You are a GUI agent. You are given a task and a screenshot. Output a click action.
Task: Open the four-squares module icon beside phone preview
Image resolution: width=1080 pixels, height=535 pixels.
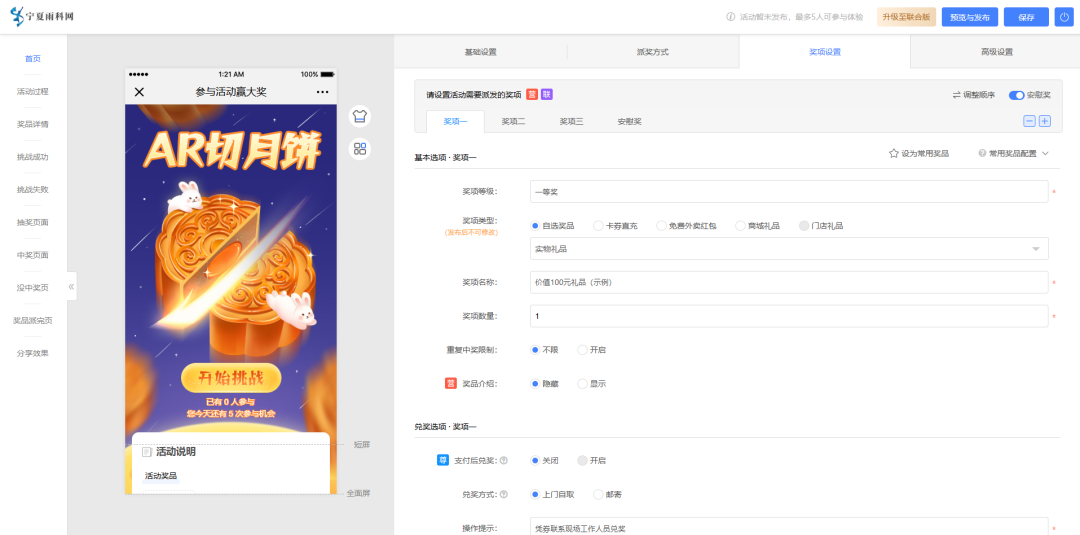tap(360, 149)
